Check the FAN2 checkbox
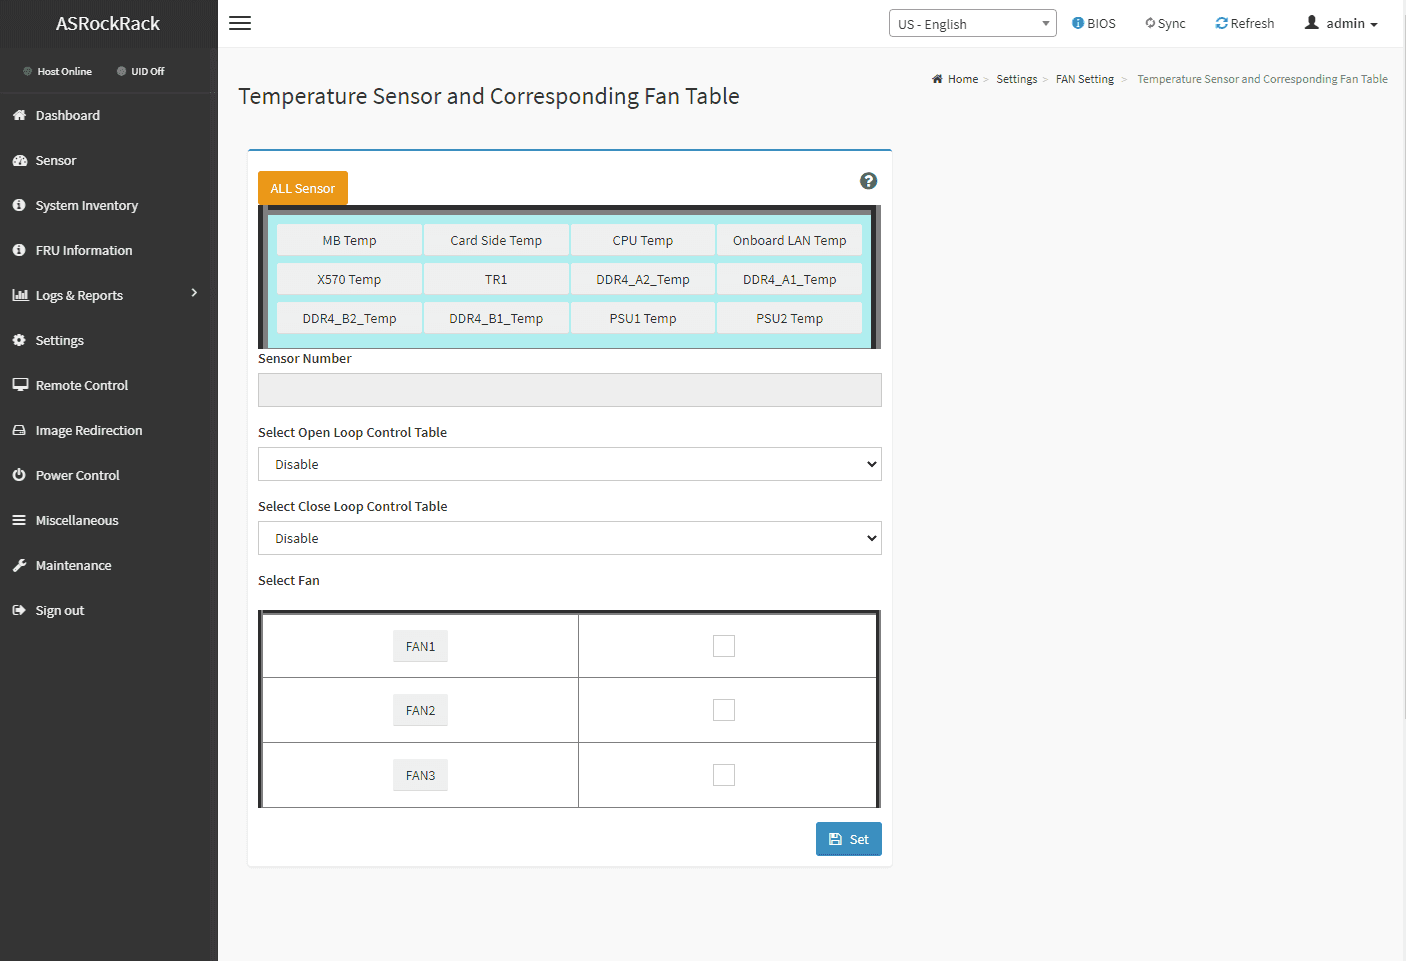The height and width of the screenshot is (961, 1406). [x=724, y=710]
